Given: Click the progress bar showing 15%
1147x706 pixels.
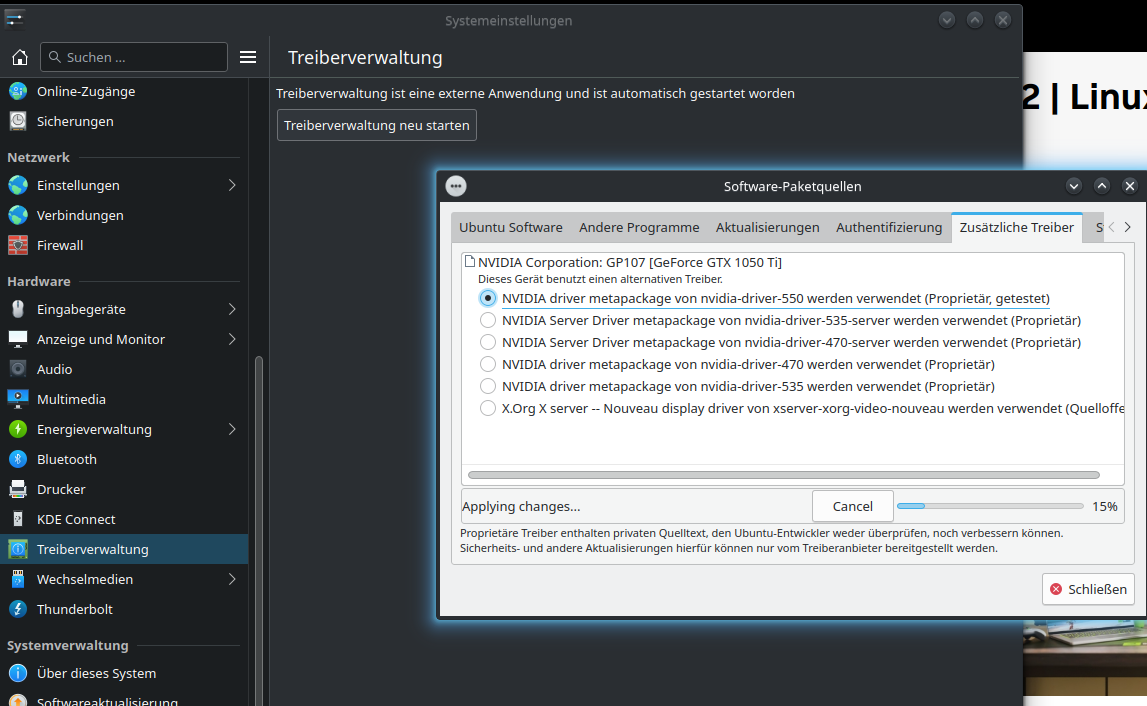Looking at the screenshot, I should 990,506.
